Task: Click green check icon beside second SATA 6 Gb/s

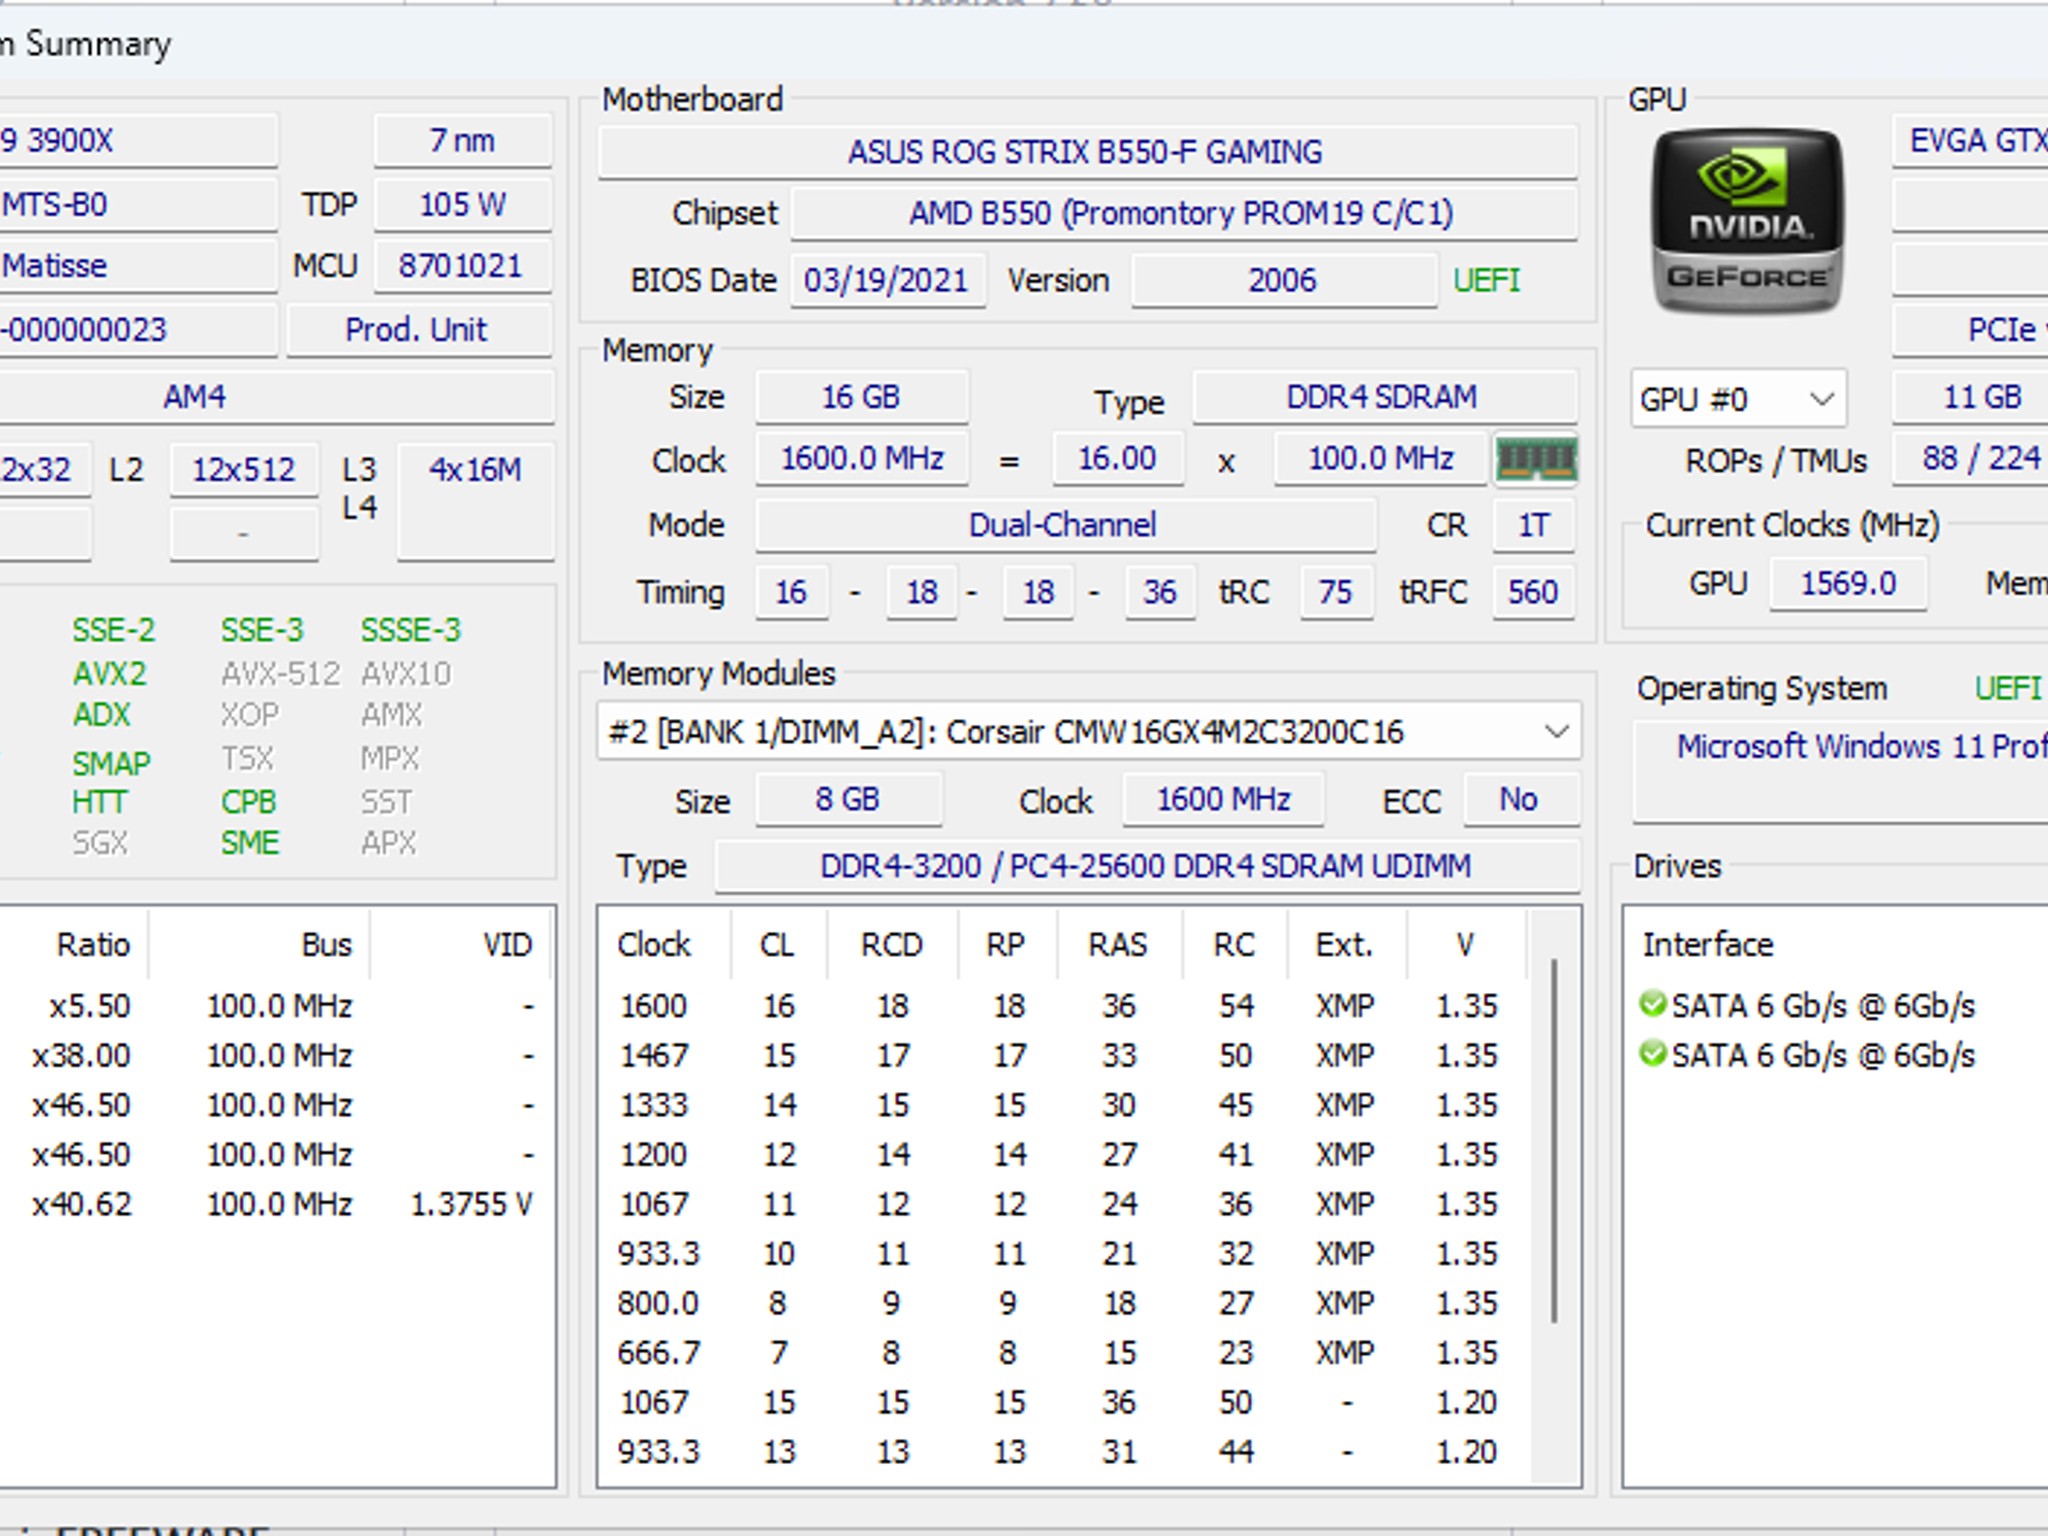Action: click(1653, 1053)
